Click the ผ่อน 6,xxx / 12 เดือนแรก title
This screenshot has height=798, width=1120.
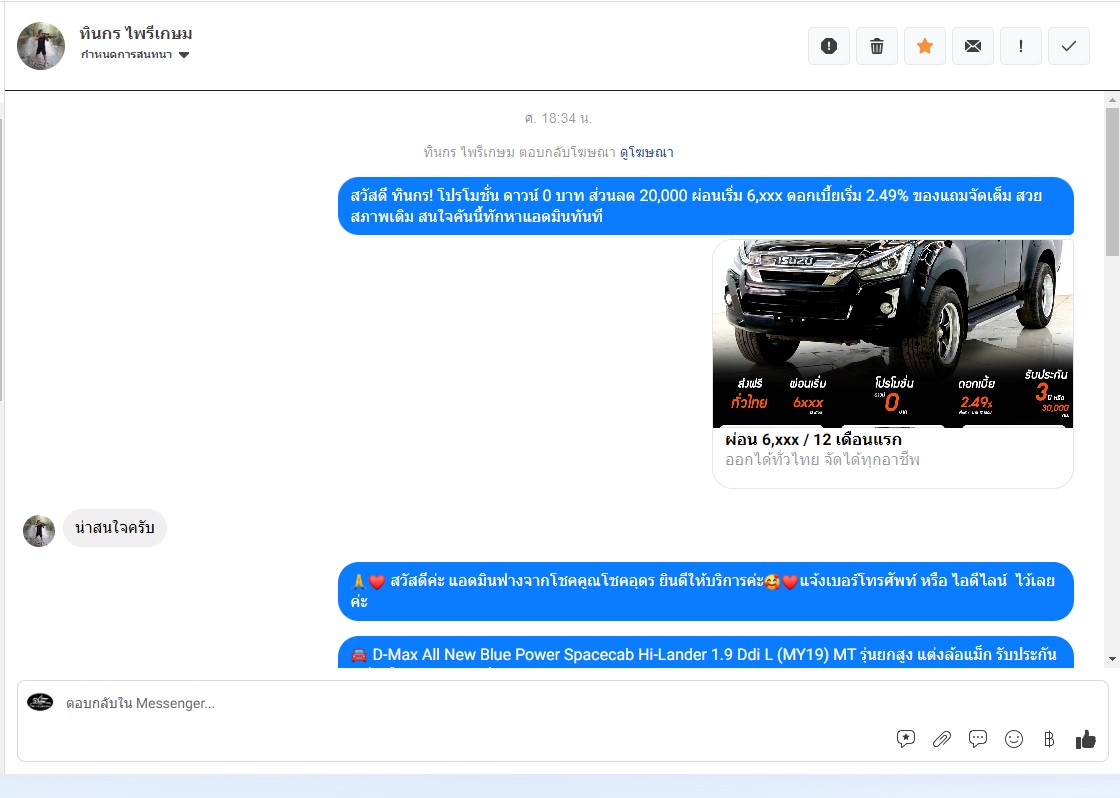pyautogui.click(x=814, y=439)
